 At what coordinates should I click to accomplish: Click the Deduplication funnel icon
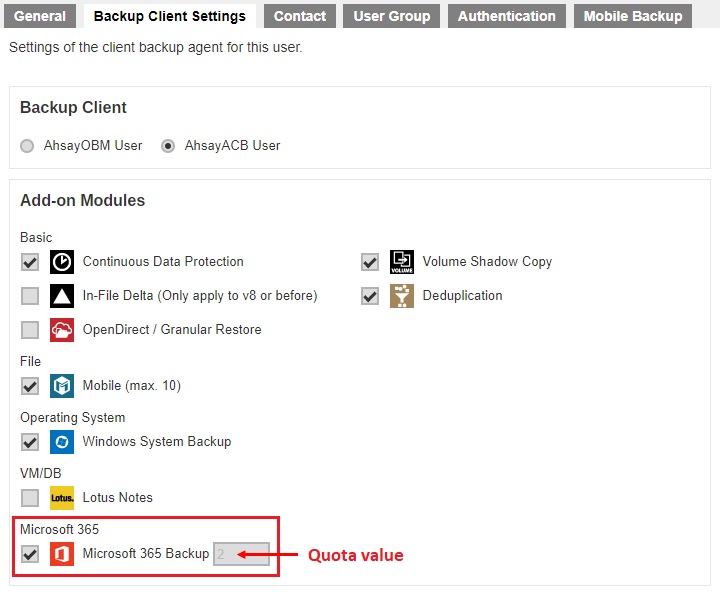pyautogui.click(x=401, y=296)
